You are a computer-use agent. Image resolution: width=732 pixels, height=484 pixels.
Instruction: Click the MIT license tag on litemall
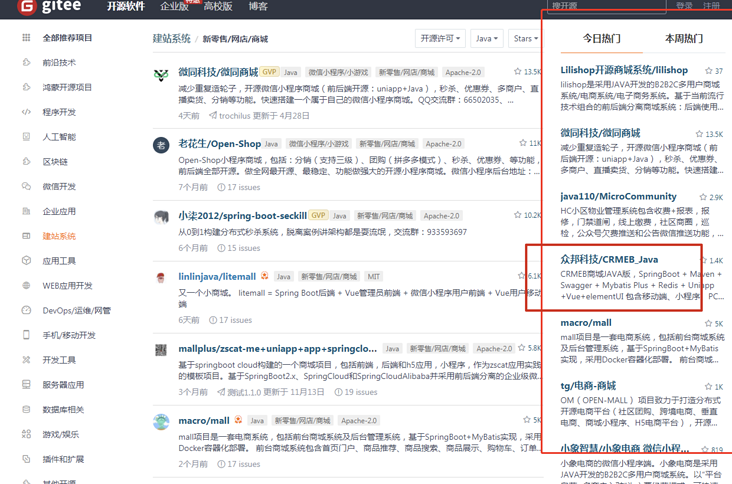(x=373, y=277)
